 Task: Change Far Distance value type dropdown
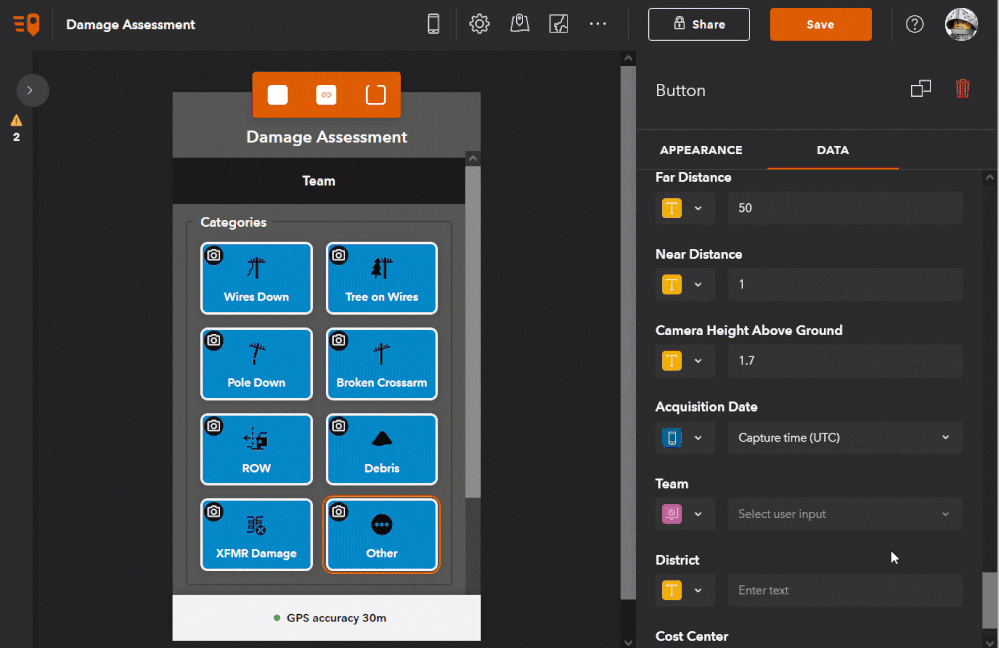pos(683,208)
